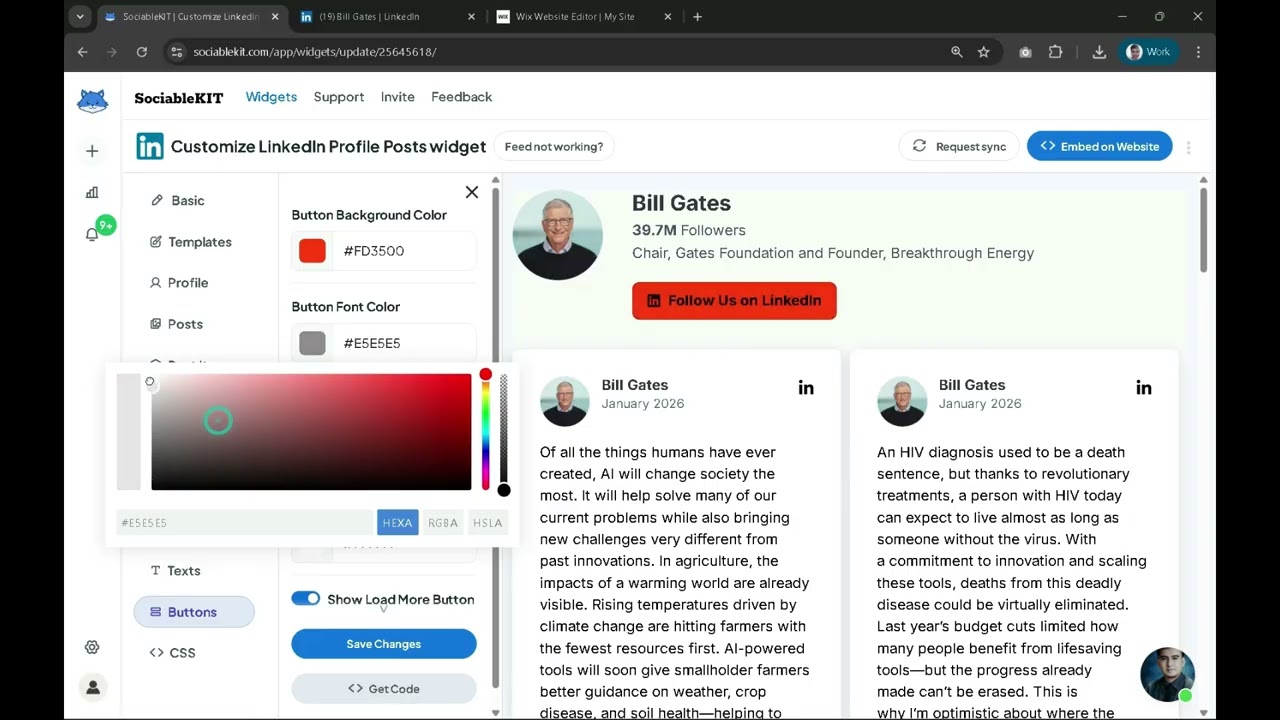The image size is (1280, 720).
Task: Open the browser downloads icon
Action: (x=1099, y=52)
